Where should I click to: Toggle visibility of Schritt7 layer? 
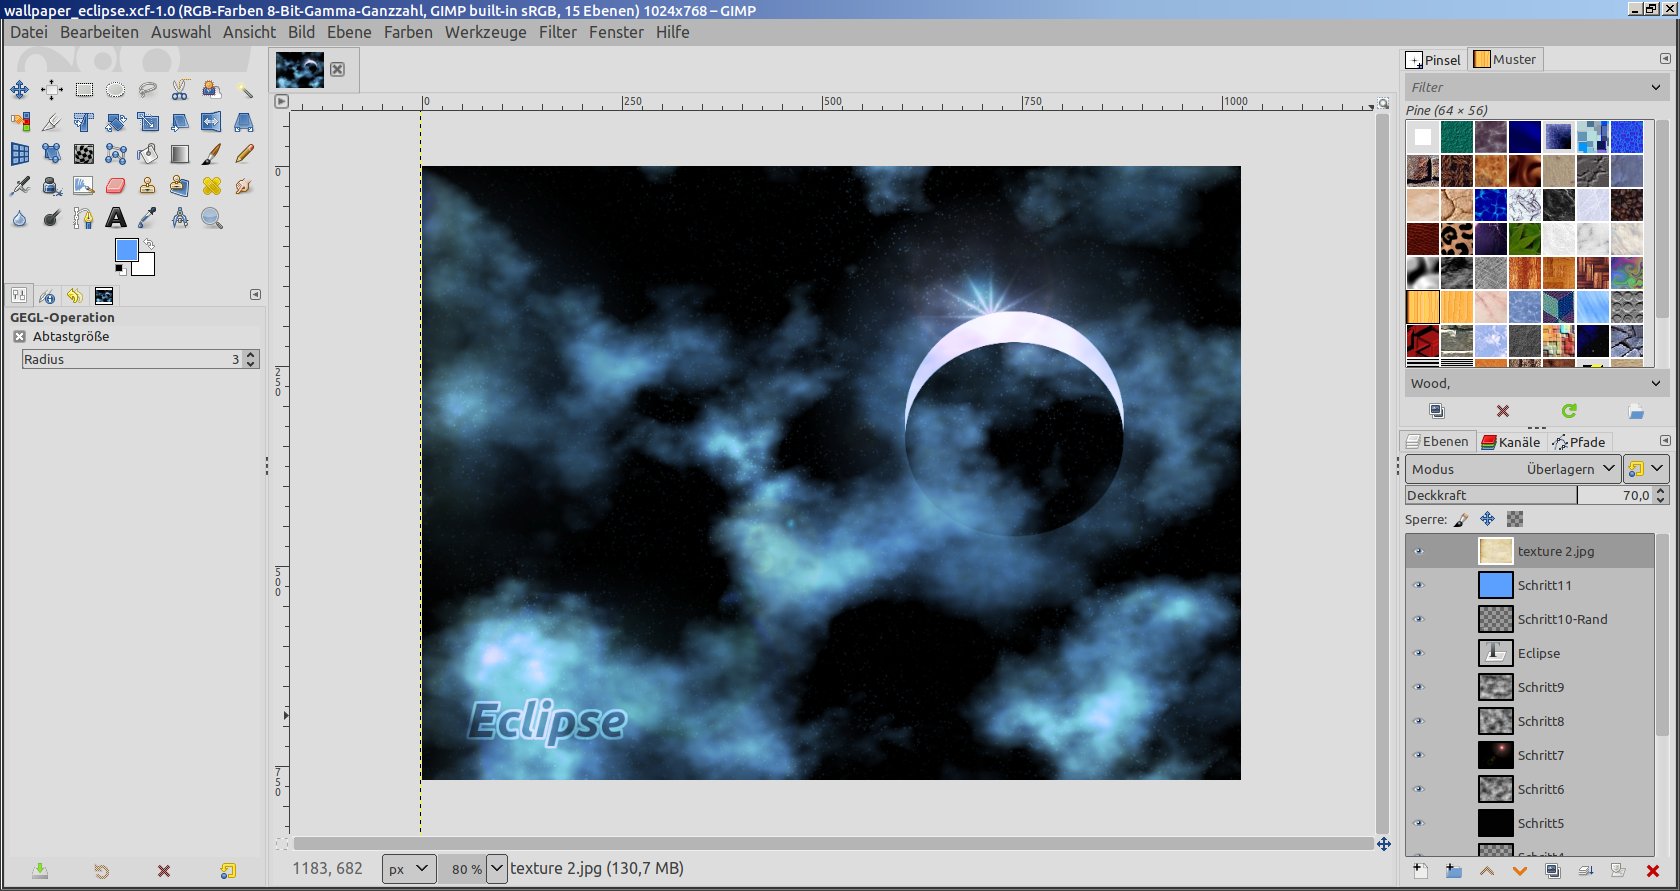1418,755
